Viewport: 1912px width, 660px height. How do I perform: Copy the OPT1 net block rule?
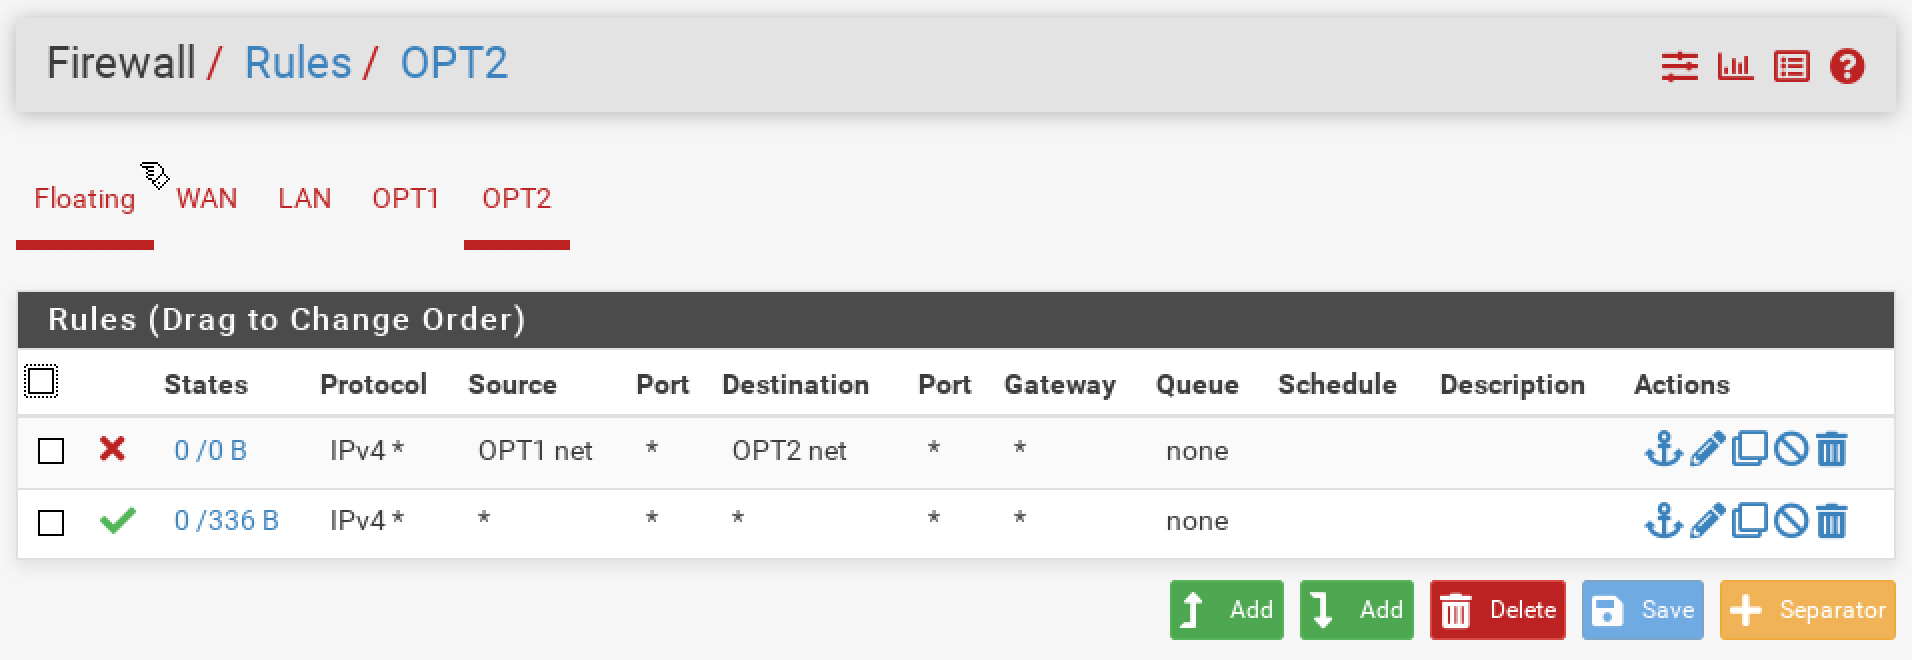[1749, 449]
